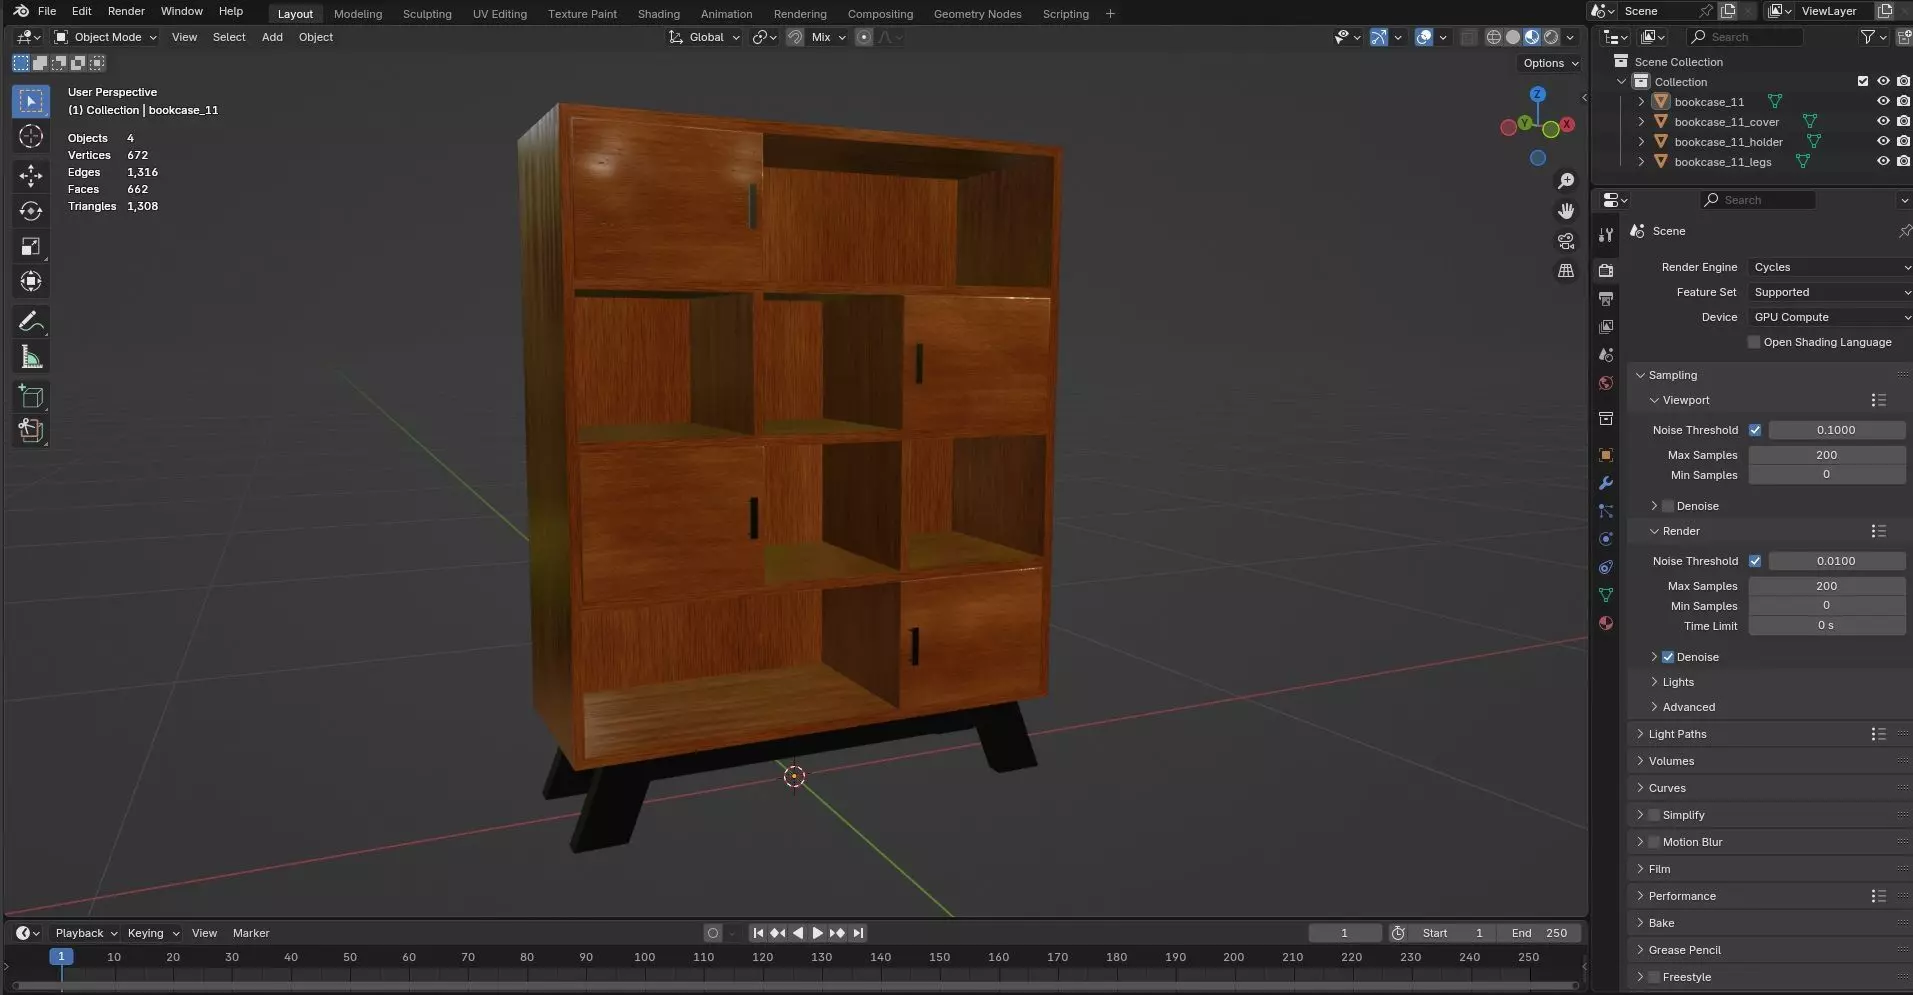The image size is (1913, 995).
Task: Select the Measure tool
Action: click(x=31, y=357)
